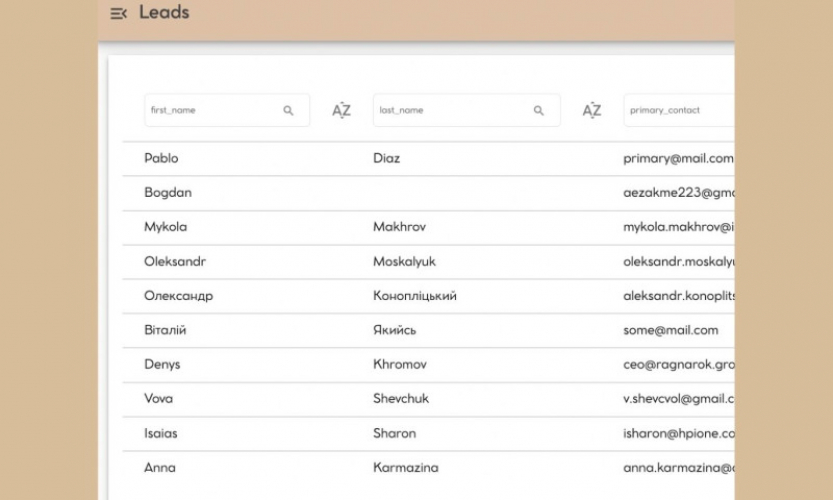Select the Vova first name cell
The height and width of the screenshot is (500, 833).
(158, 399)
